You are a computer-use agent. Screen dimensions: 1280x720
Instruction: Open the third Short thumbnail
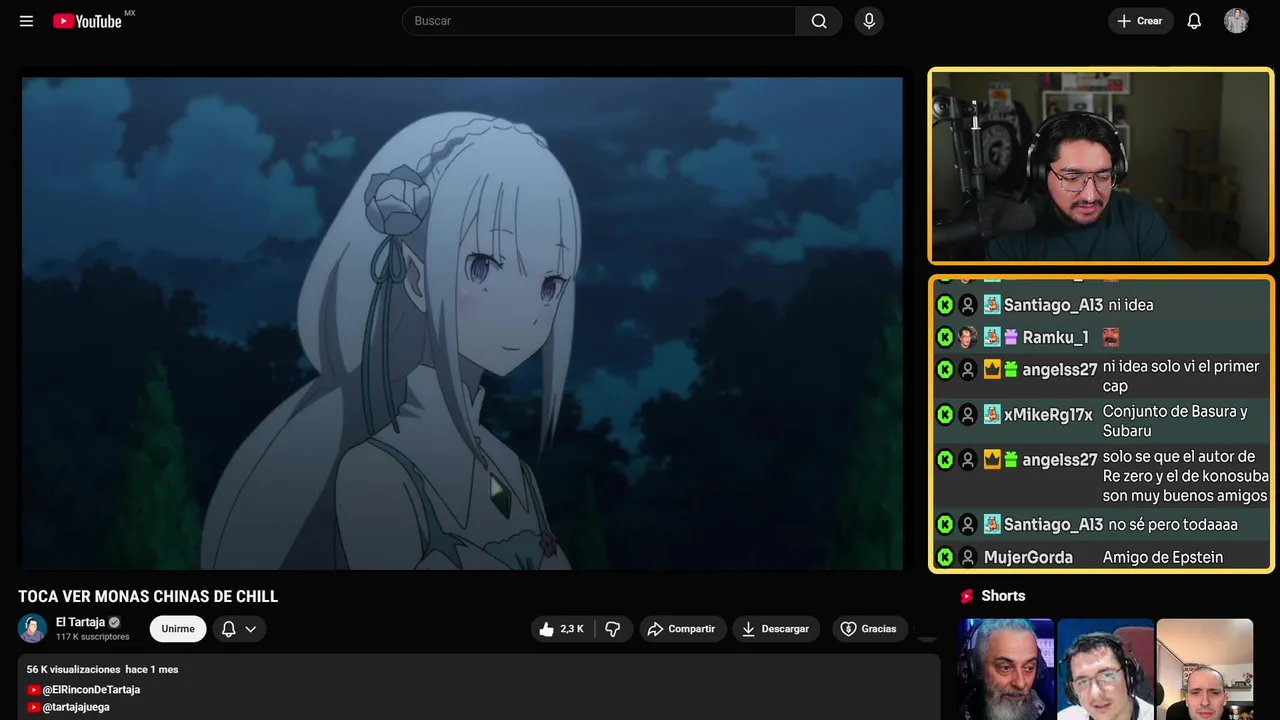1204,669
